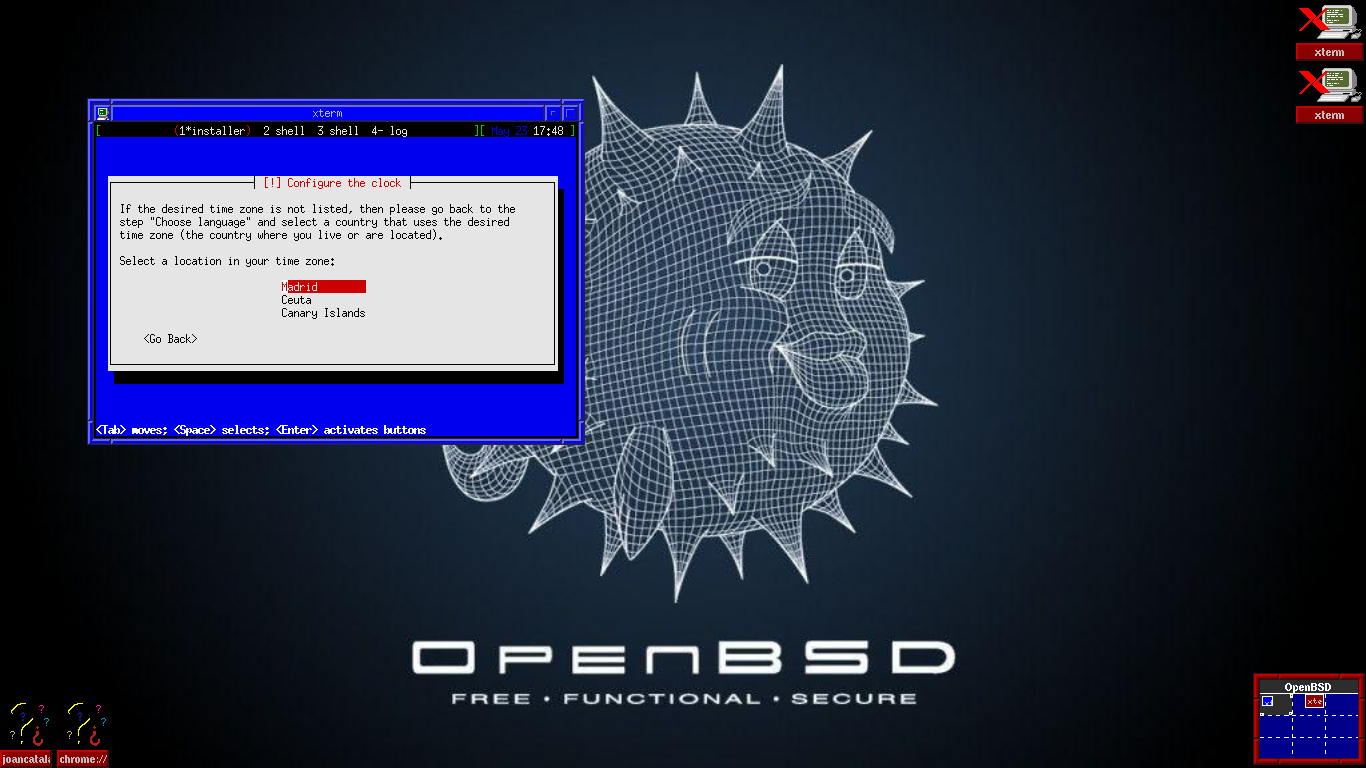The height and width of the screenshot is (768, 1366).
Task: Open the second iconified xterm desktop icon
Action: (1329, 95)
